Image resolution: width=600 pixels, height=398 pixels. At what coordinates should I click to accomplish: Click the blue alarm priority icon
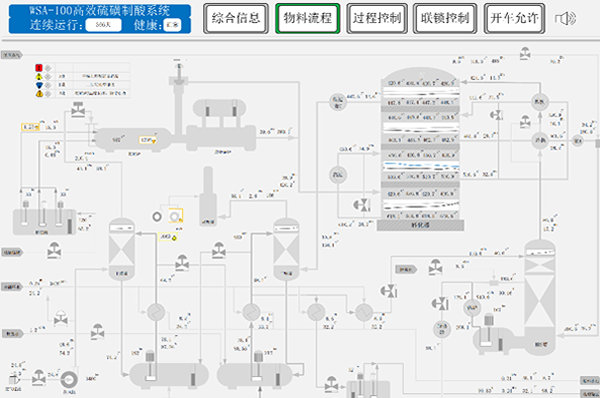(39, 85)
